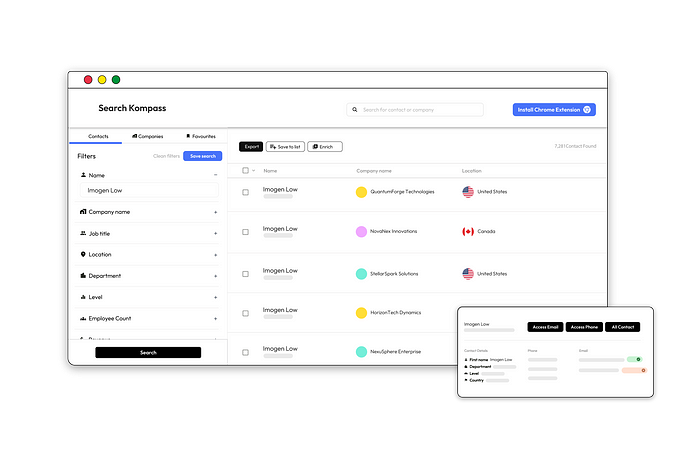Click the Name column header
700x467 pixels.
(270, 171)
